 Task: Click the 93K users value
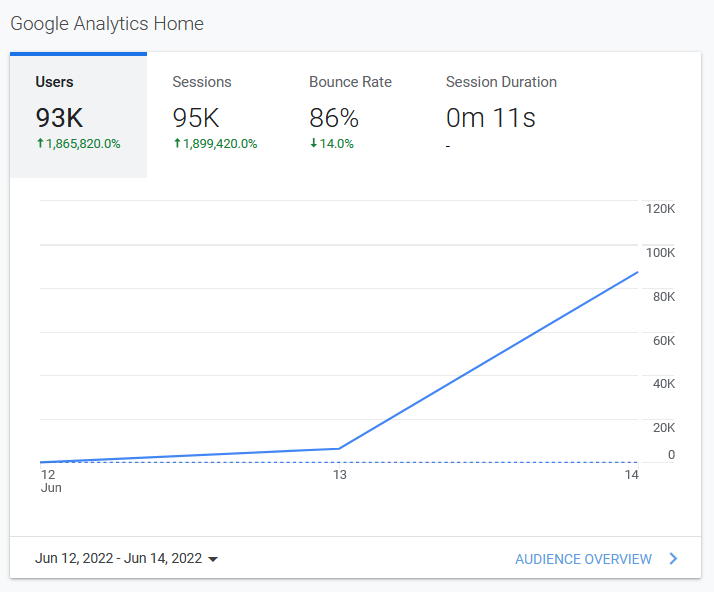[60, 118]
